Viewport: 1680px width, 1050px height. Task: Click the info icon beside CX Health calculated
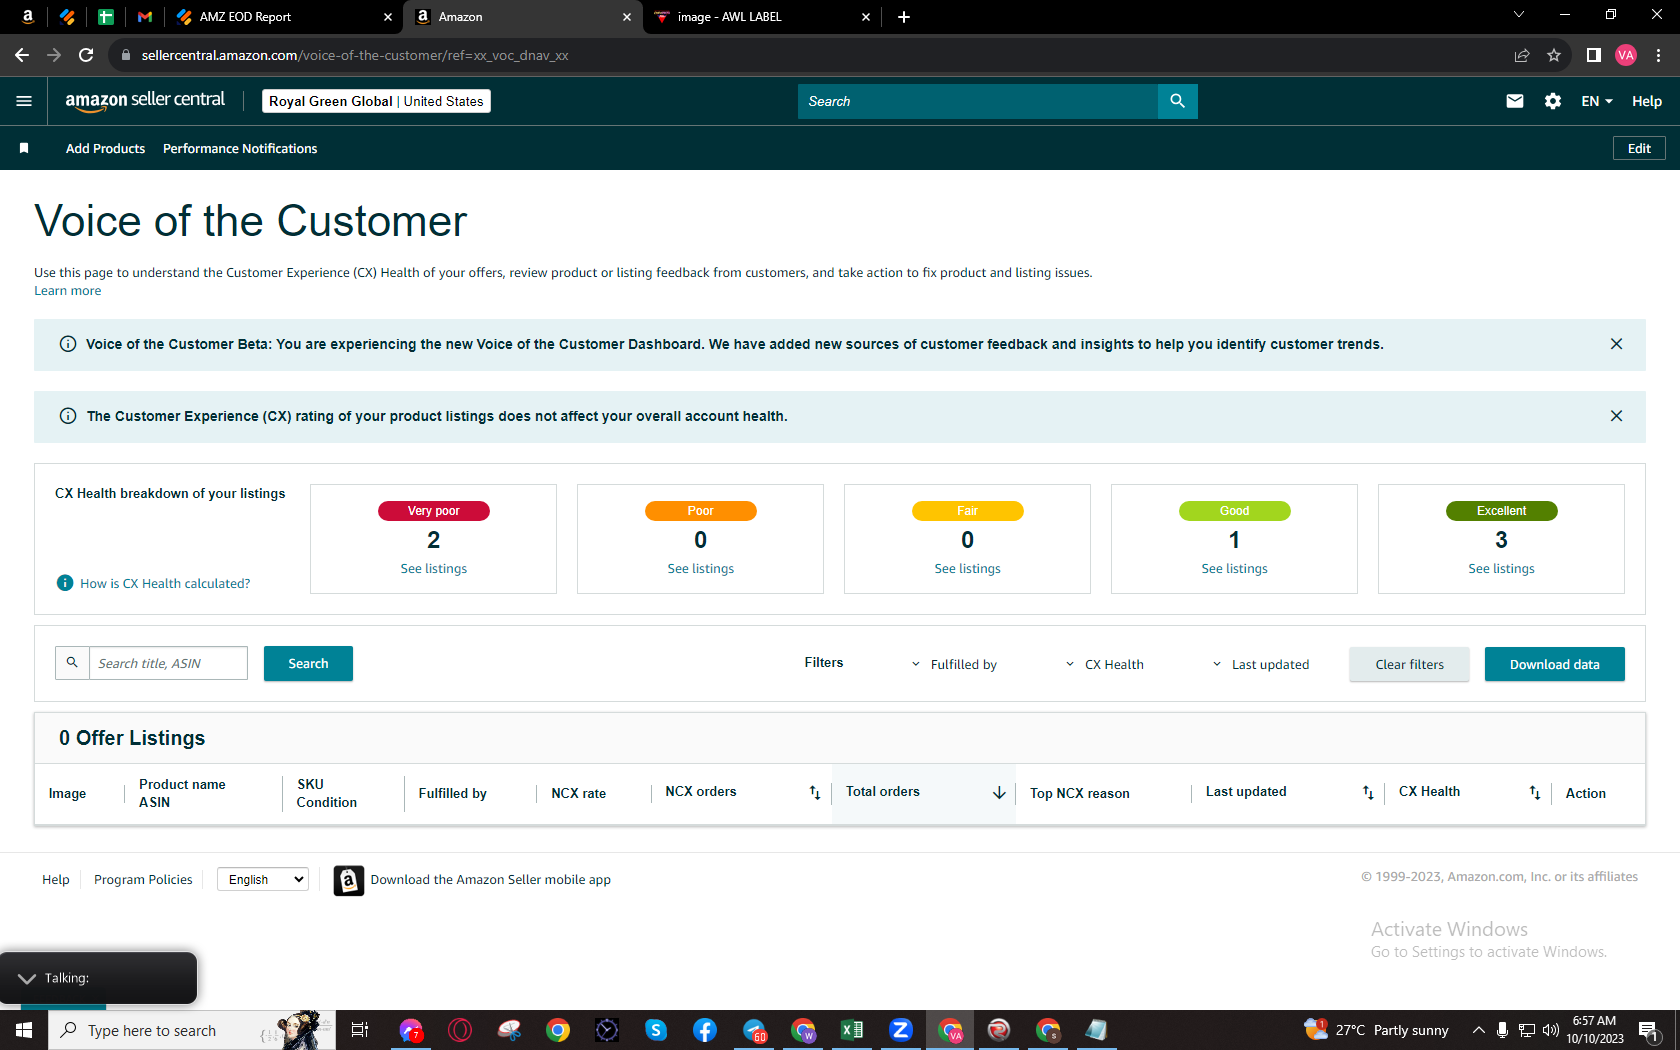coord(65,583)
